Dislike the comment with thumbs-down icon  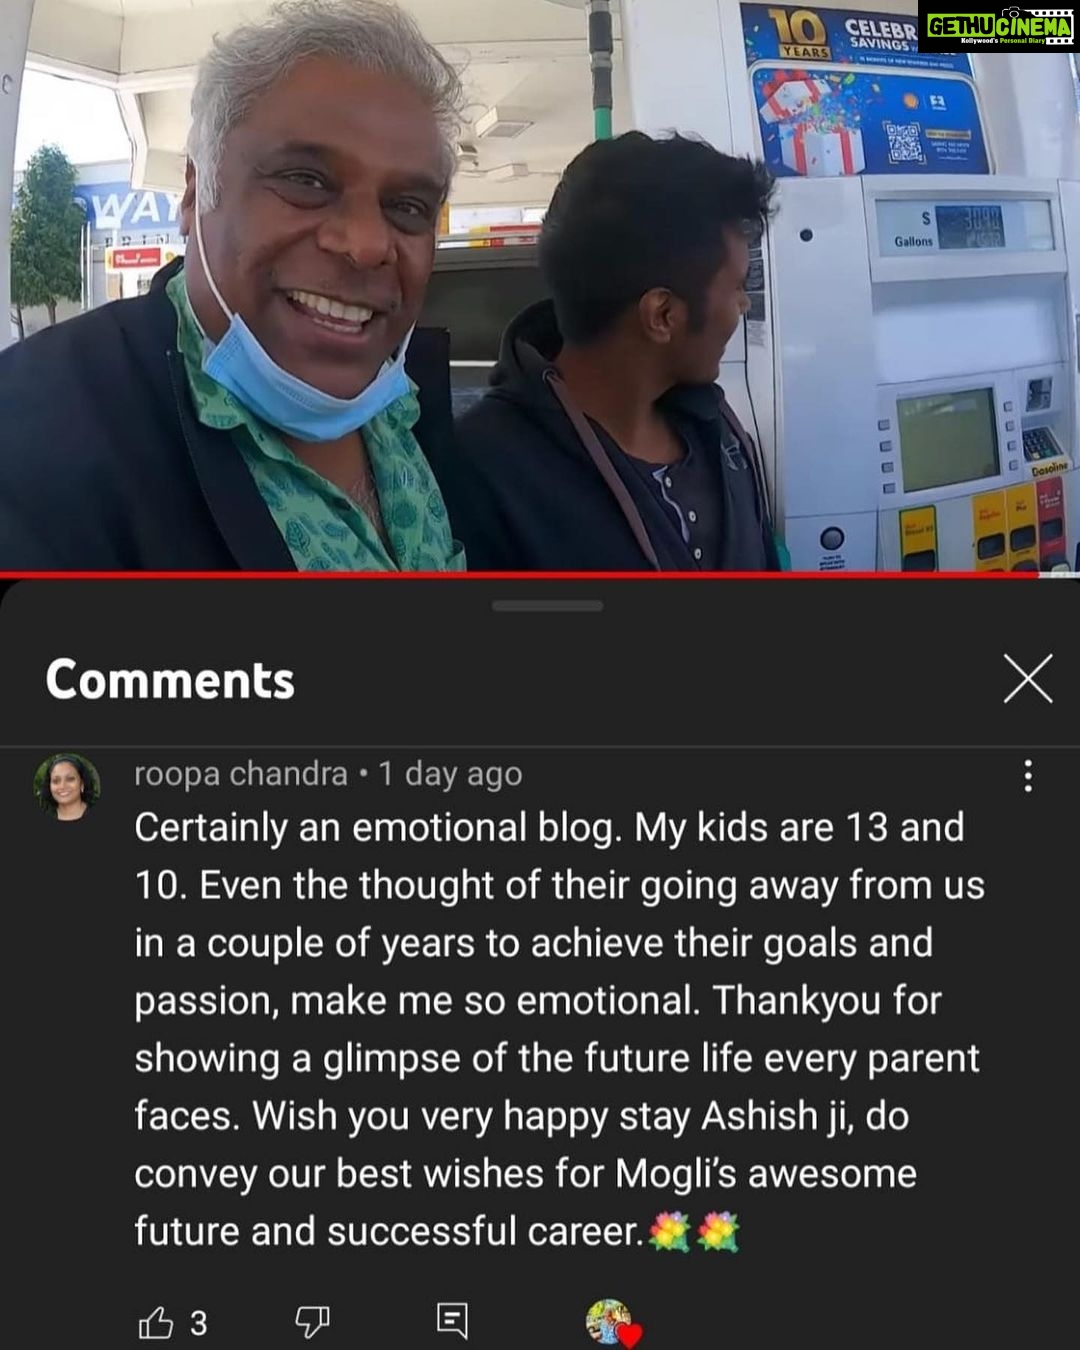click(x=312, y=1322)
